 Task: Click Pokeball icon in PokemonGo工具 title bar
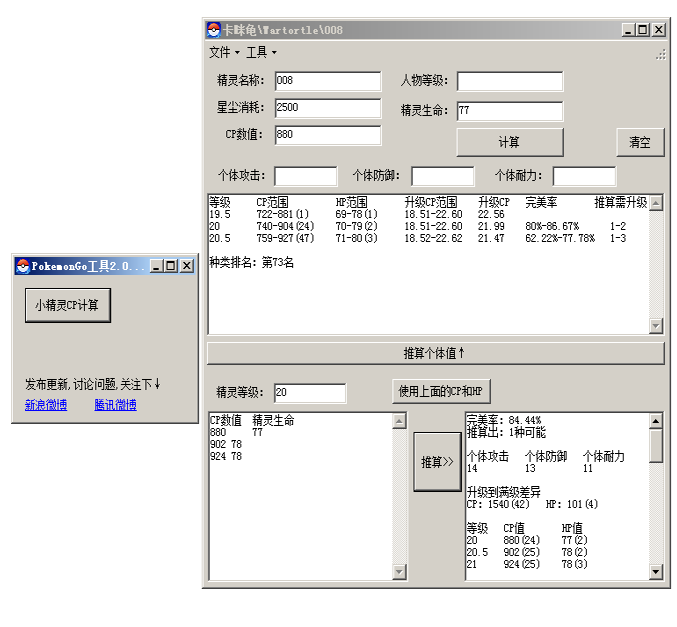tap(22, 266)
